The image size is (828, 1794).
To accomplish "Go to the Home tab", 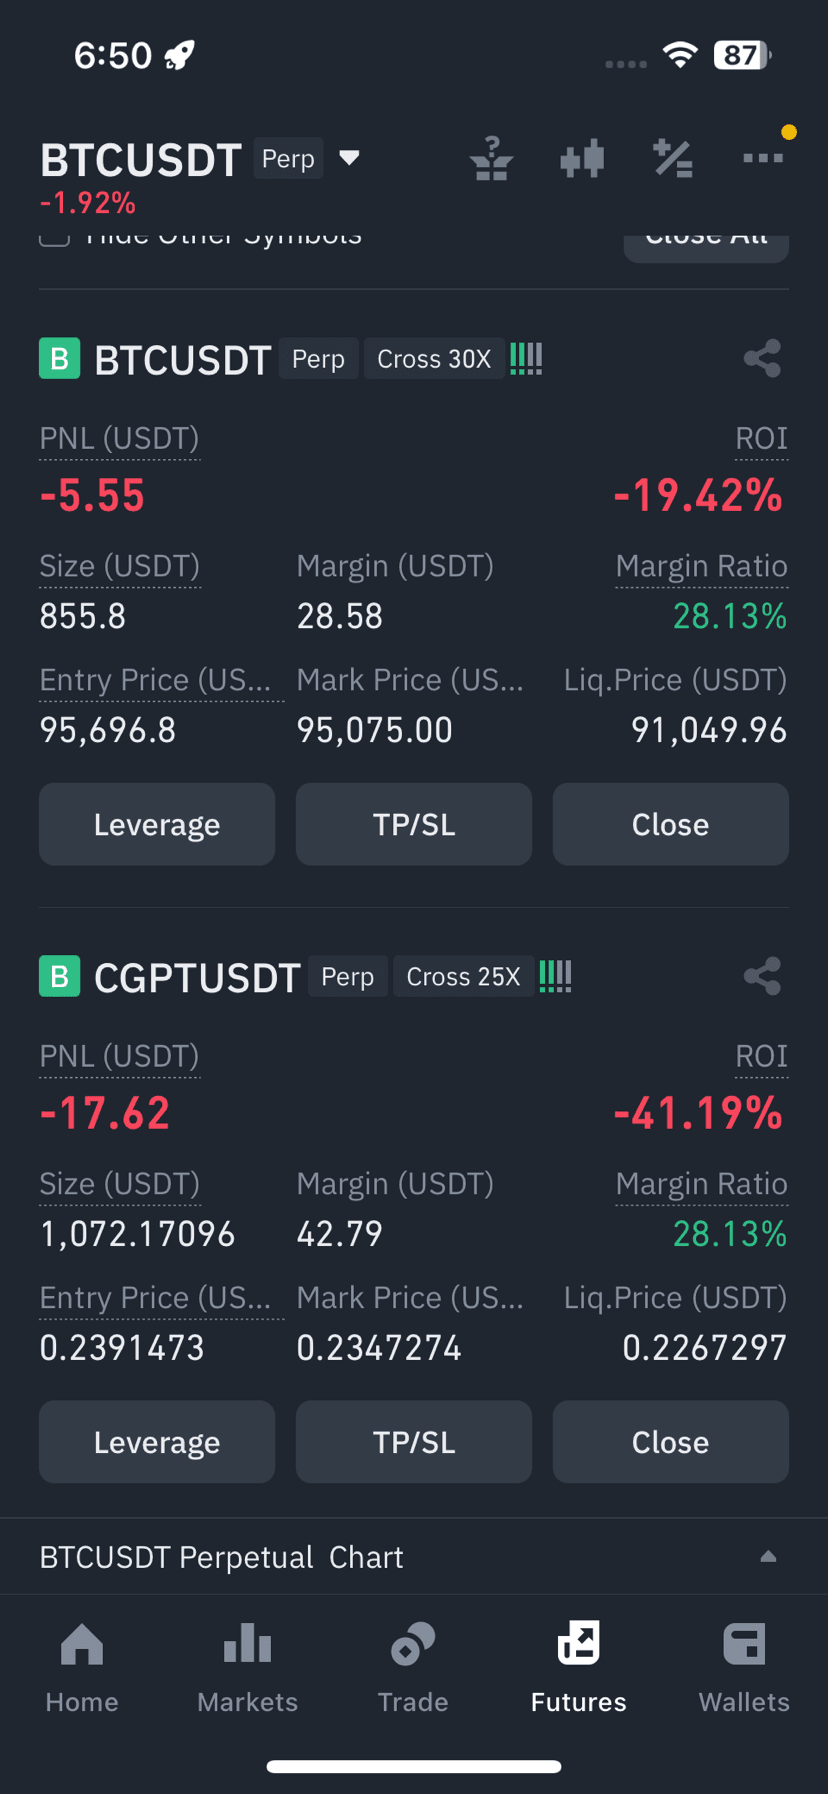I will click(x=82, y=1667).
